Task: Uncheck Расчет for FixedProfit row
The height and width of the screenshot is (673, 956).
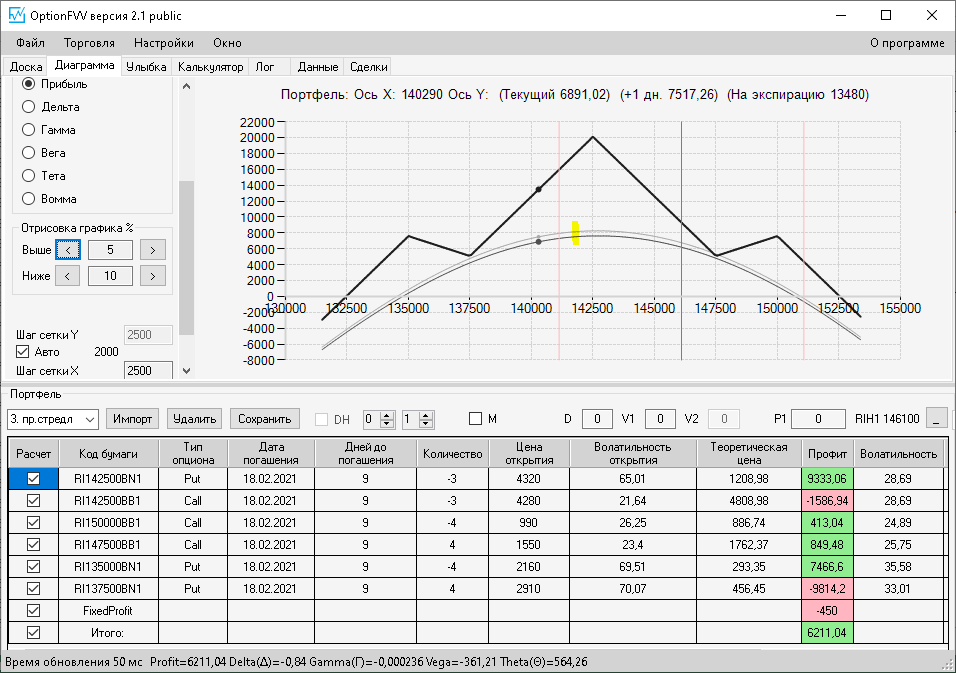Action: coord(34,610)
